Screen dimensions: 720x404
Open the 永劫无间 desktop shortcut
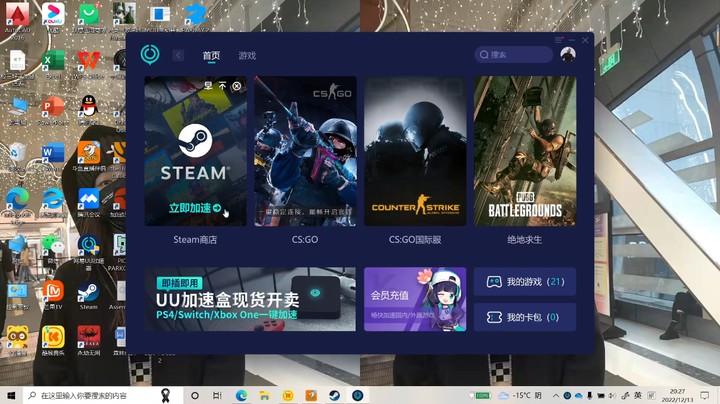click(89, 340)
